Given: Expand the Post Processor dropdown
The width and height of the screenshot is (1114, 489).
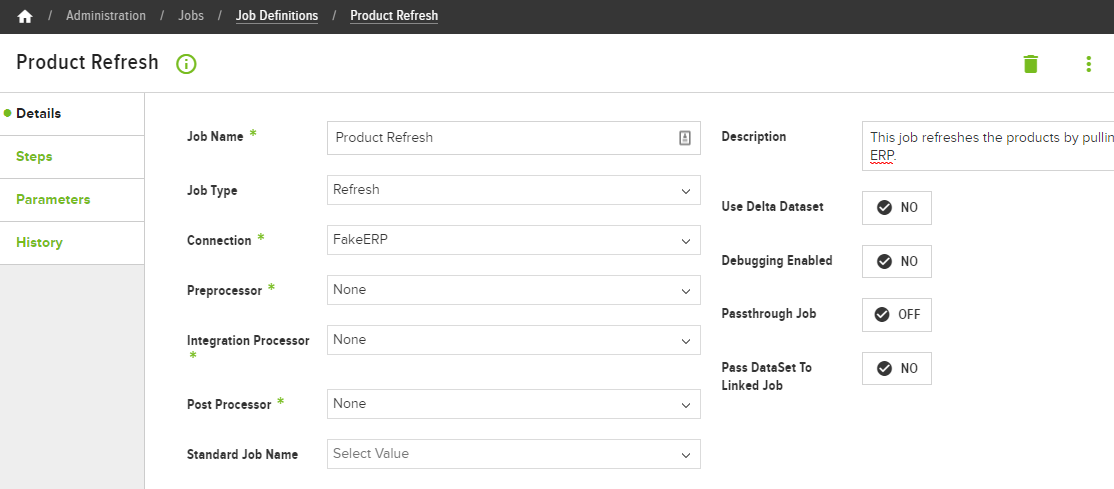Looking at the screenshot, I should tap(514, 404).
